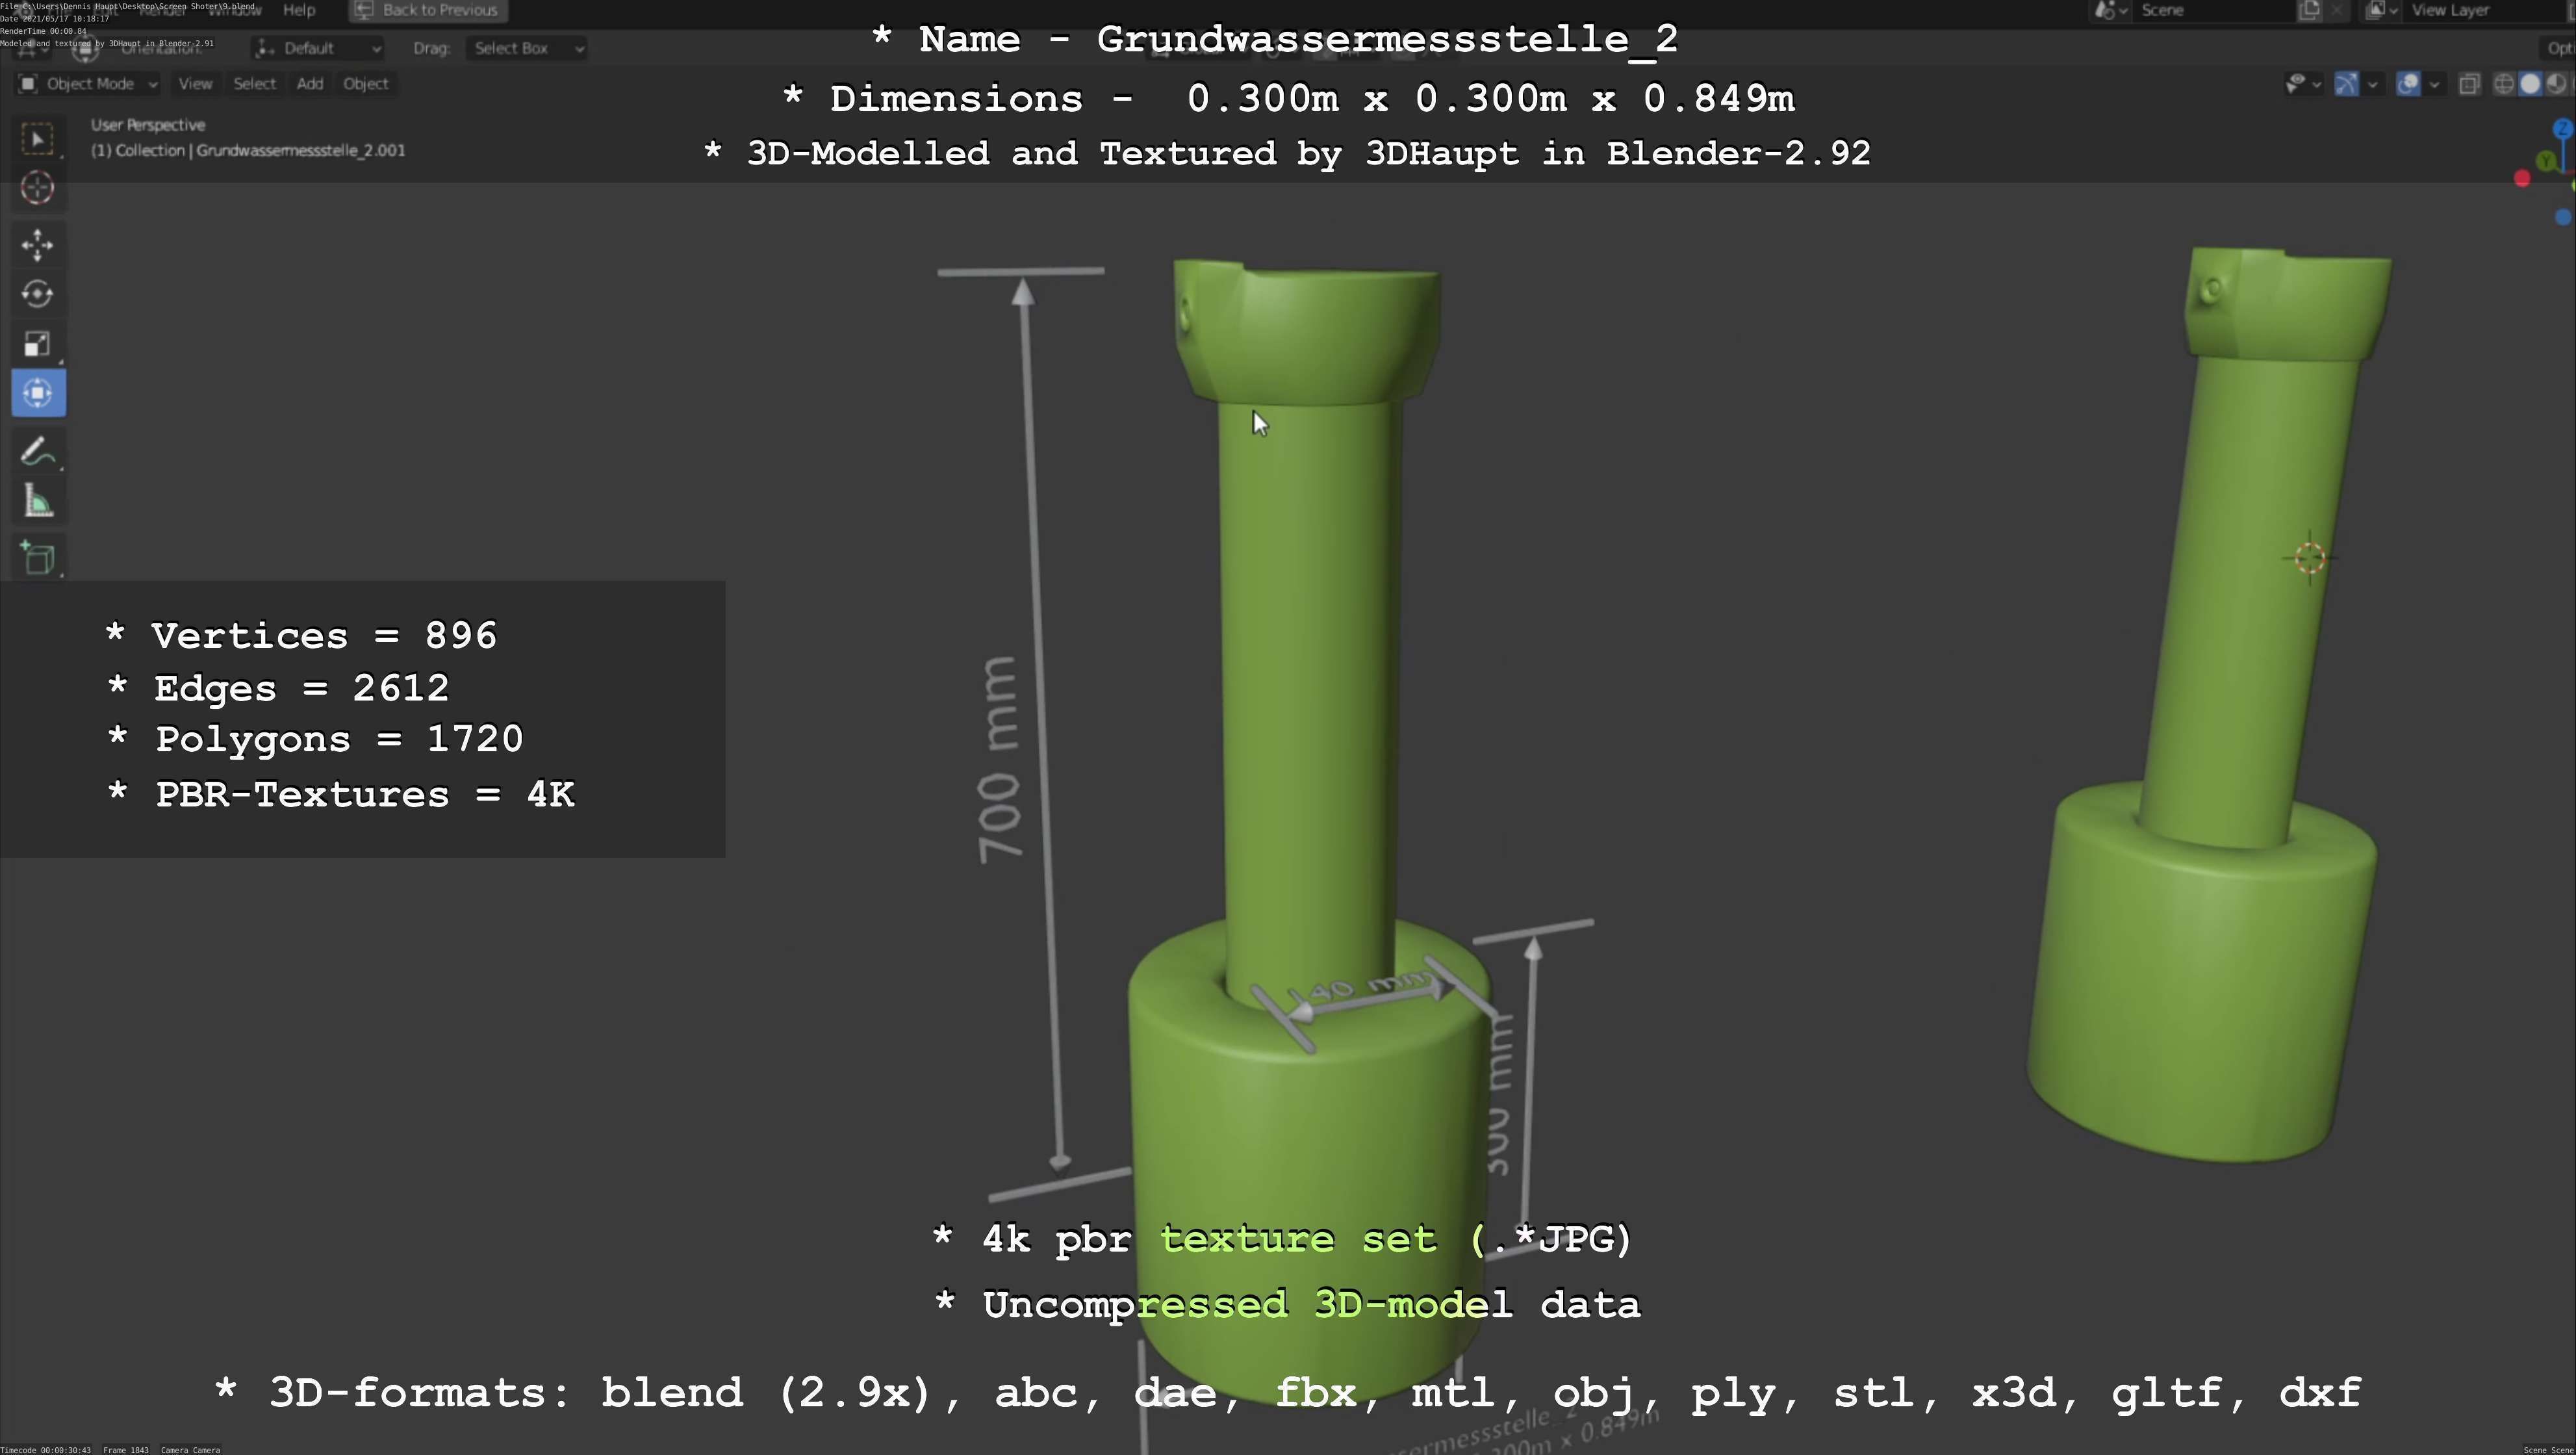
Task: Click the View Layer browse icon
Action: click(2381, 10)
